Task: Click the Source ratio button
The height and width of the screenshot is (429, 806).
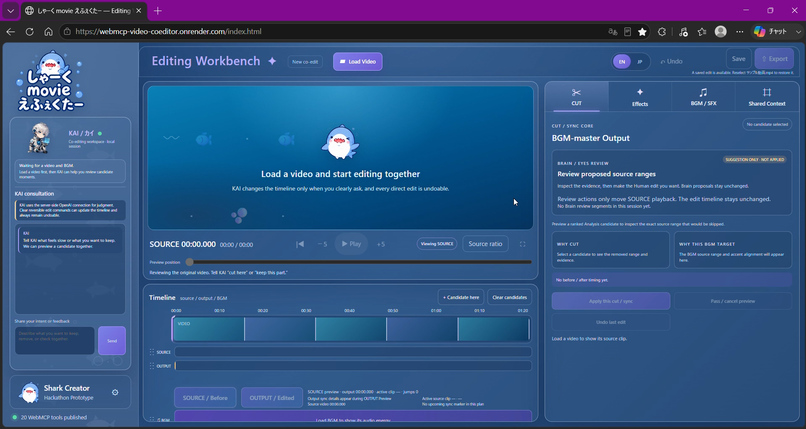Action: pos(485,244)
